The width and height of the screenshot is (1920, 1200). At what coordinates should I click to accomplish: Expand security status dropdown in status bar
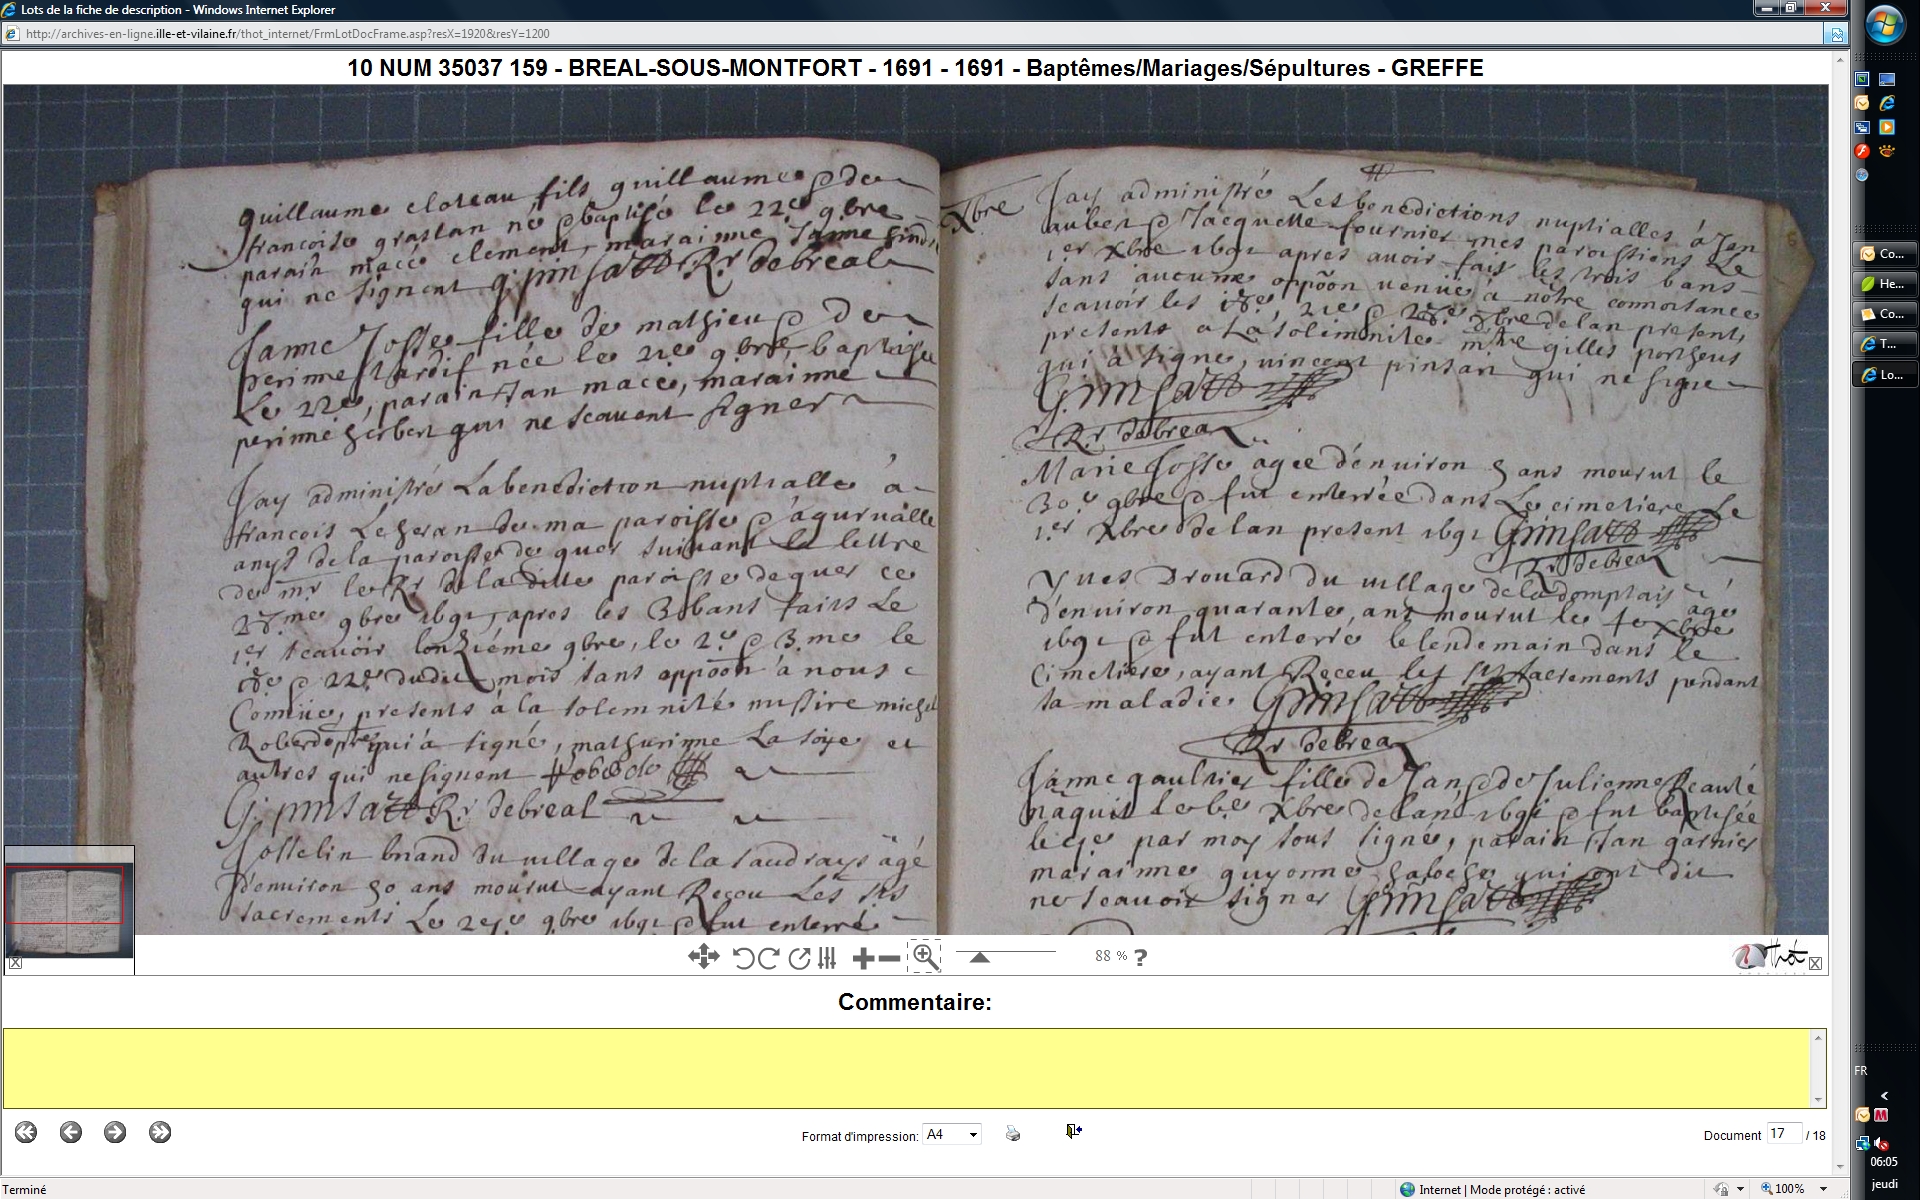tap(1741, 1189)
